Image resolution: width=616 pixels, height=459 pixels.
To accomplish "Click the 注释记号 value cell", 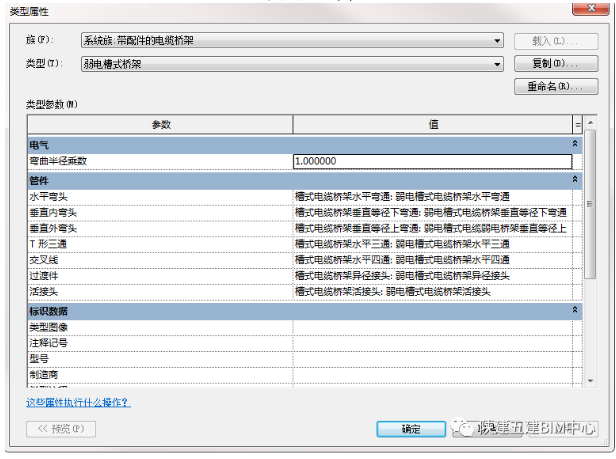I will 433,343.
